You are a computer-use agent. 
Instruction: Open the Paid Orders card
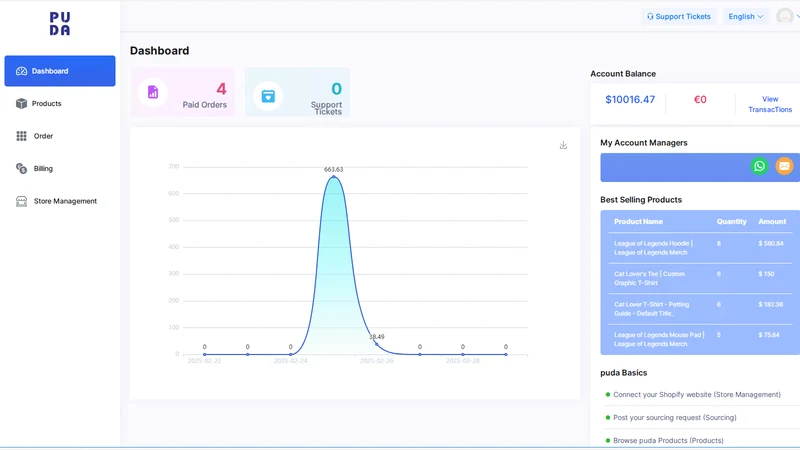click(x=183, y=92)
